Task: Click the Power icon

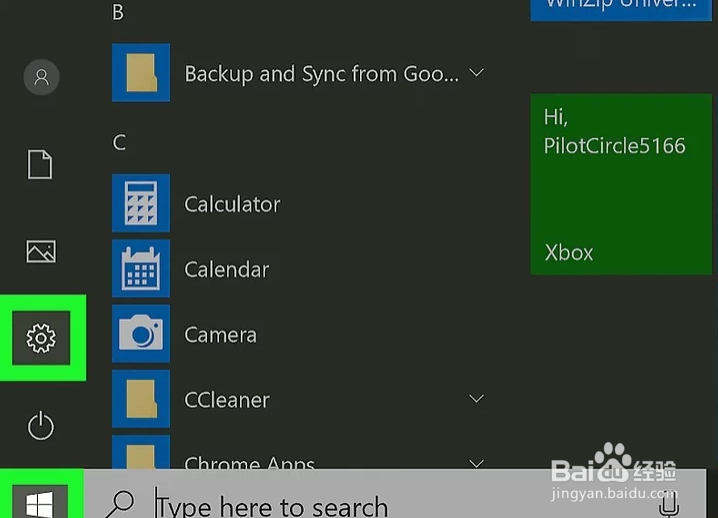Action: click(x=41, y=425)
